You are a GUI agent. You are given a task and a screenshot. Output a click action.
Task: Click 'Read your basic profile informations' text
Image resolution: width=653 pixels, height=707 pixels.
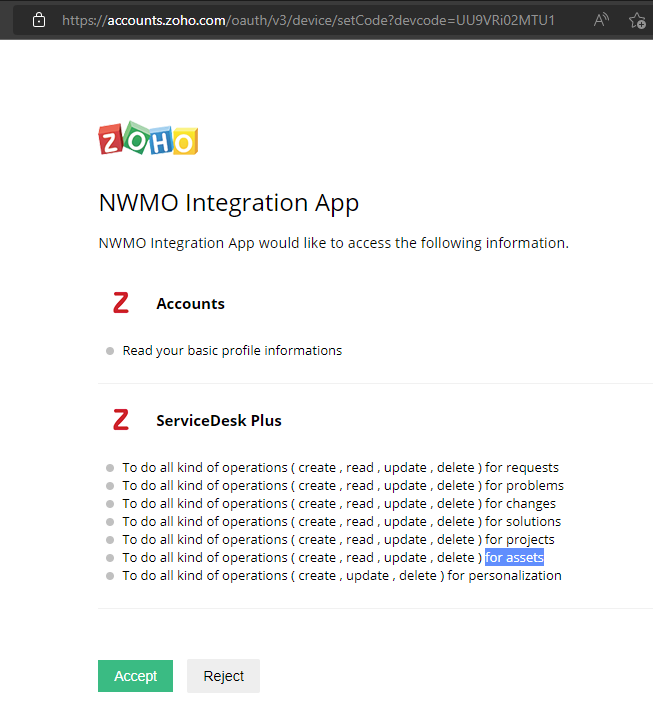(232, 351)
